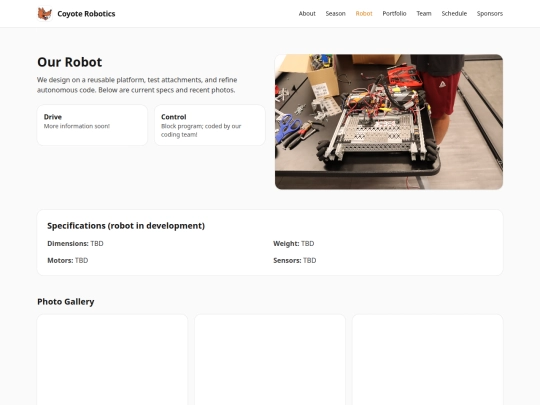The height and width of the screenshot is (405, 540).
Task: Click the 'Sensors: TBD' entry
Action: [294, 260]
